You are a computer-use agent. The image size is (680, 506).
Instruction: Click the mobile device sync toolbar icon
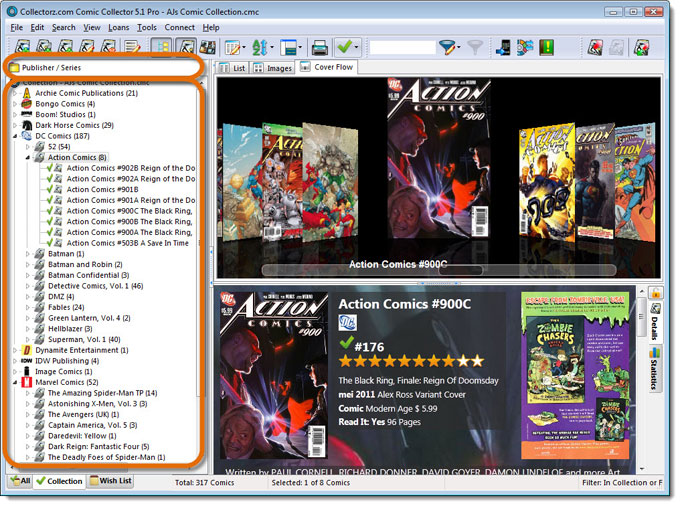[503, 47]
